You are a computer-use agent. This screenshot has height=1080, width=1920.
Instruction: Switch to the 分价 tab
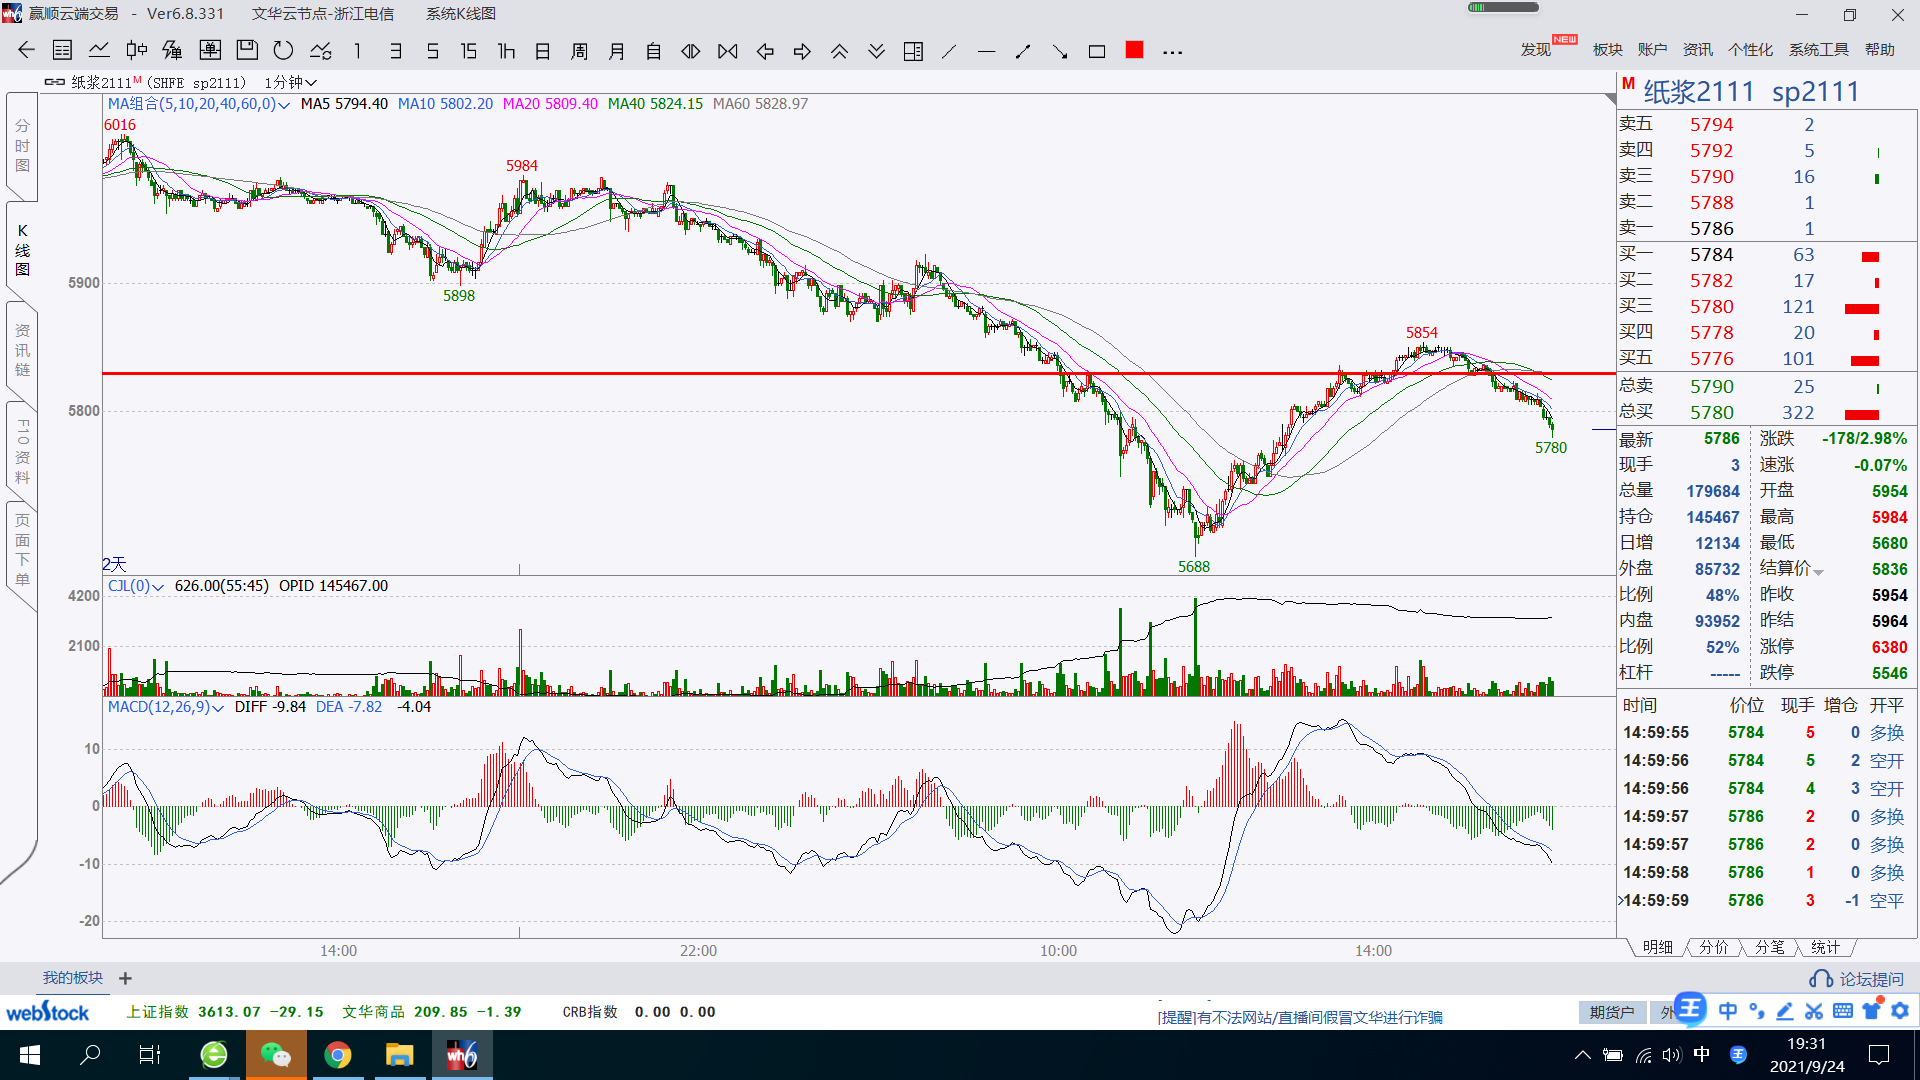click(1713, 947)
